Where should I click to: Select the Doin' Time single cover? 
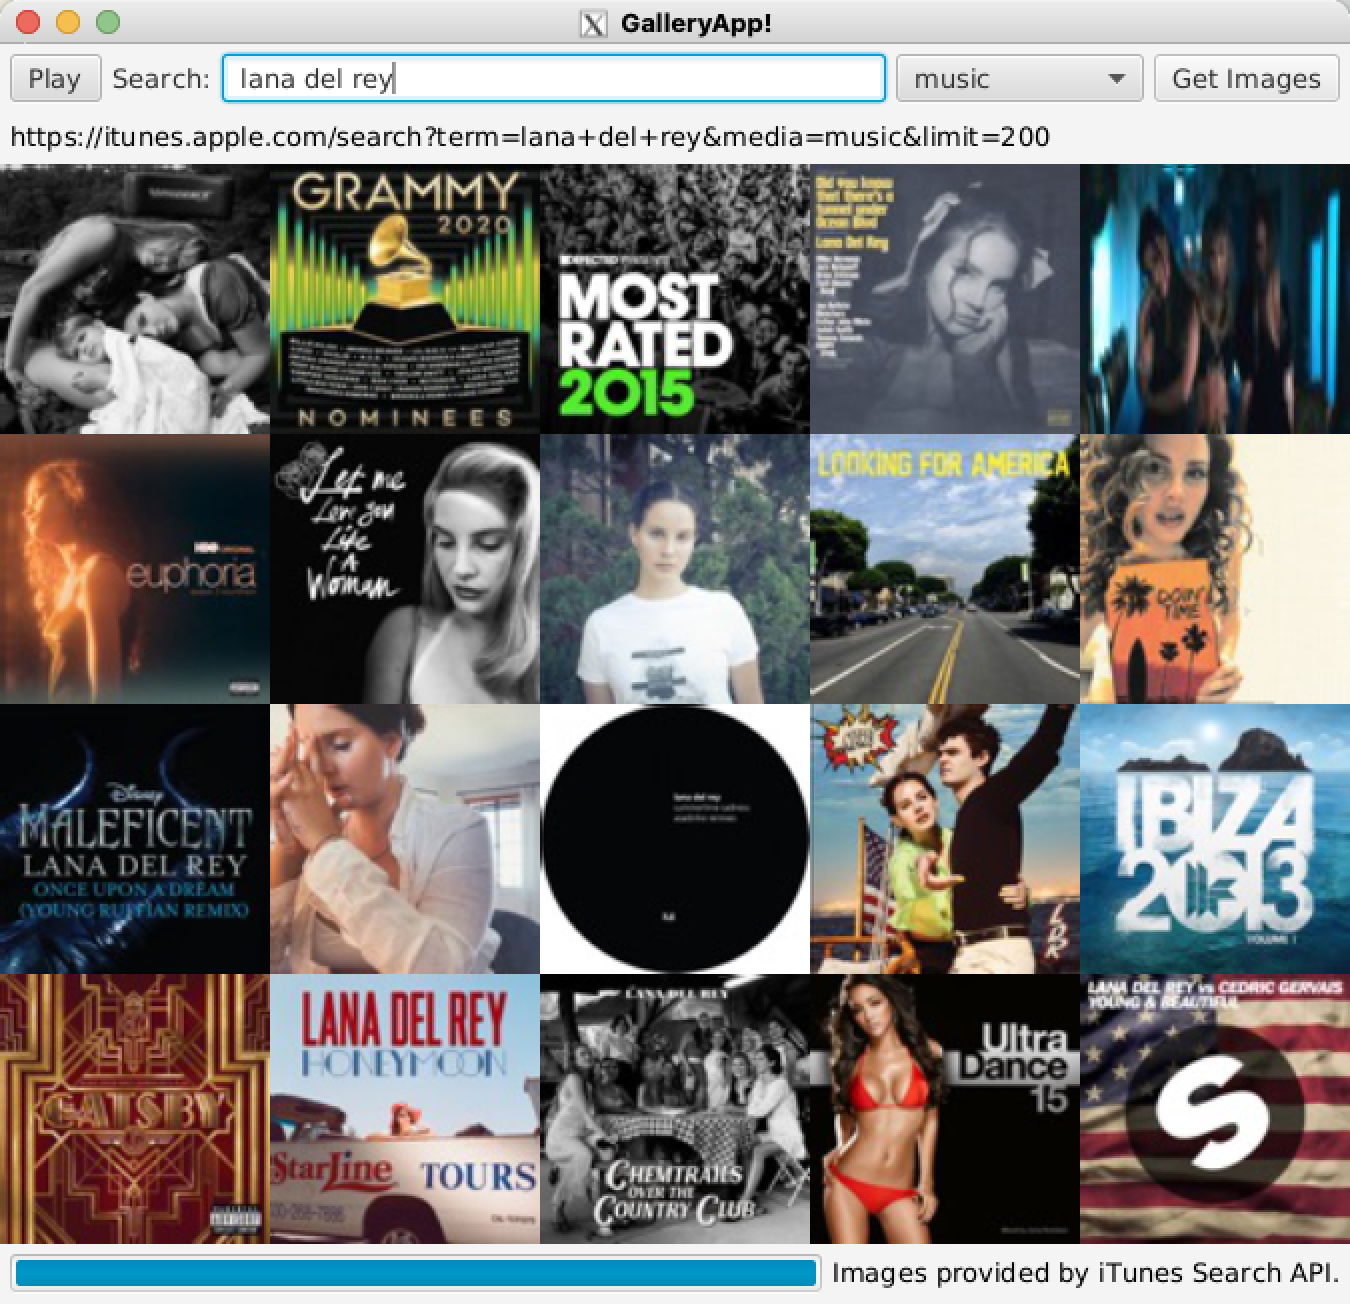(x=1215, y=569)
